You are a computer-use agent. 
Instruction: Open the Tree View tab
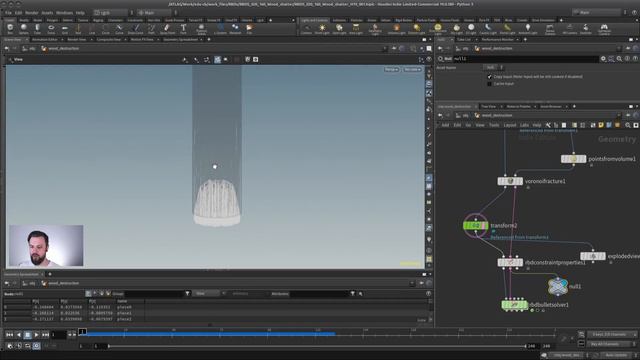(488, 107)
